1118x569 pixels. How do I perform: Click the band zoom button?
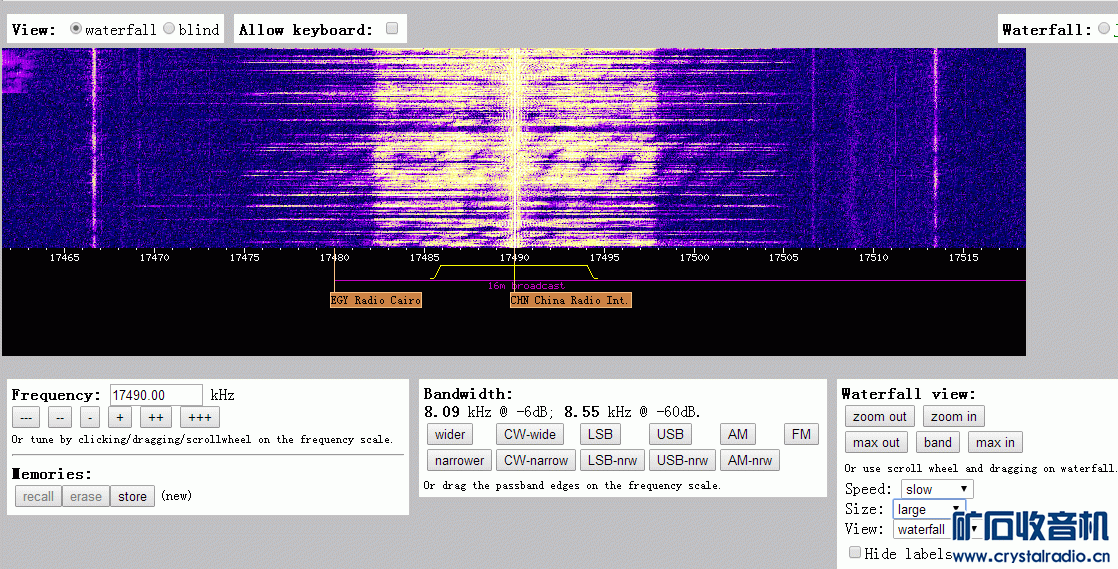(x=938, y=442)
